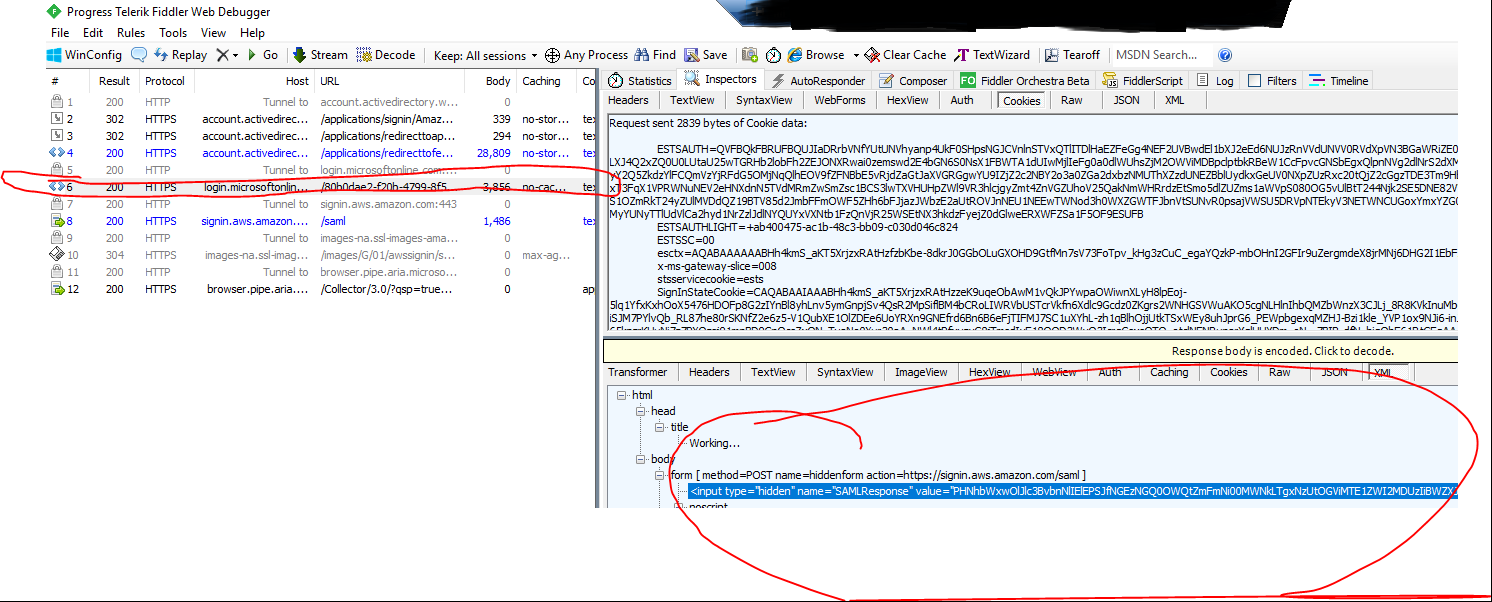This screenshot has width=1492, height=602.
Task: Enable the Filters checkbox tab
Action: [x=1272, y=81]
